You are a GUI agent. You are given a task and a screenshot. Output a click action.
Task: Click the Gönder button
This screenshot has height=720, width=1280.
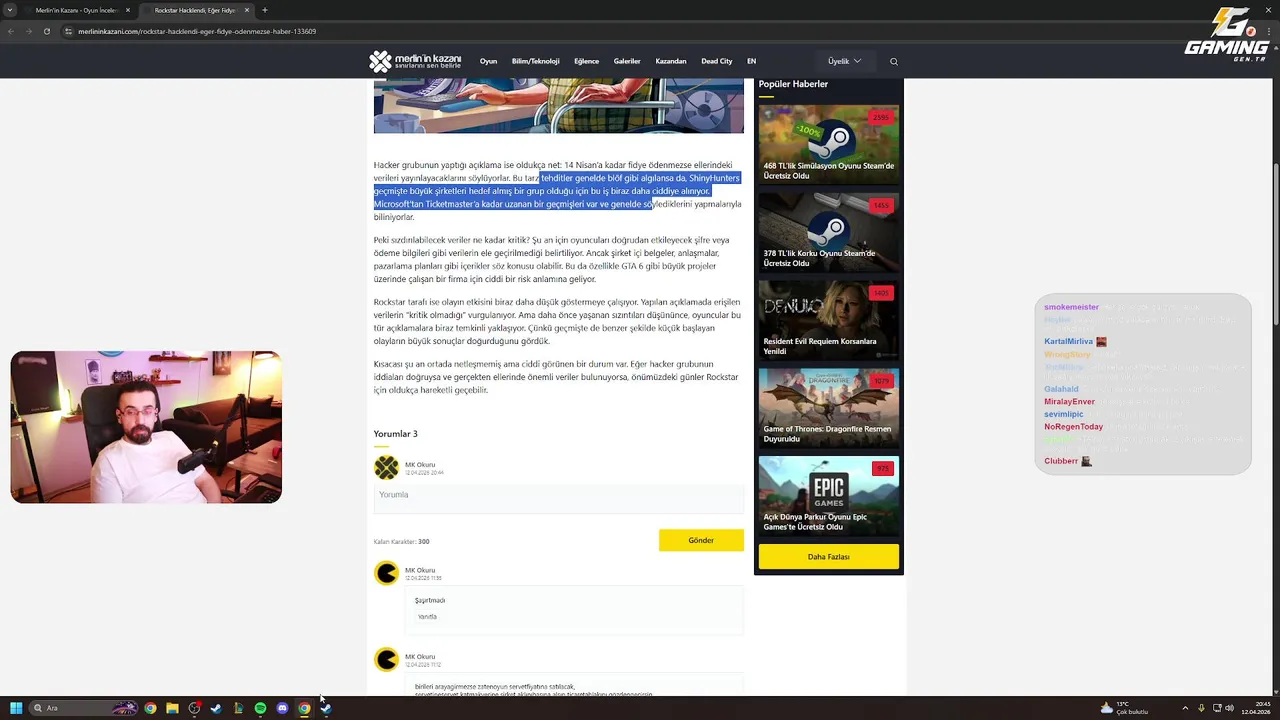click(701, 540)
